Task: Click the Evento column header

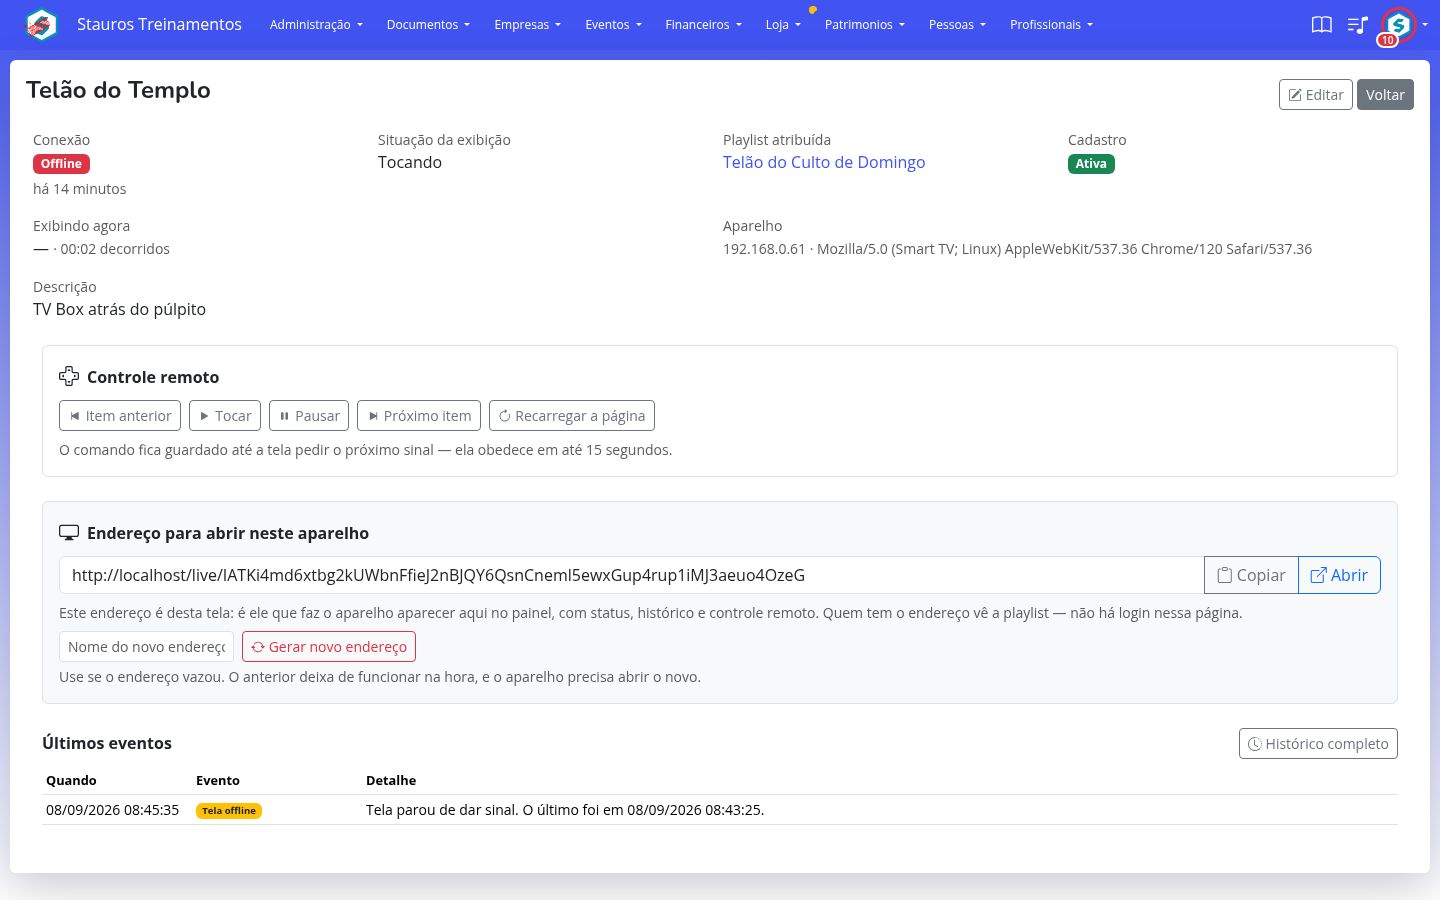Action: [x=218, y=780]
